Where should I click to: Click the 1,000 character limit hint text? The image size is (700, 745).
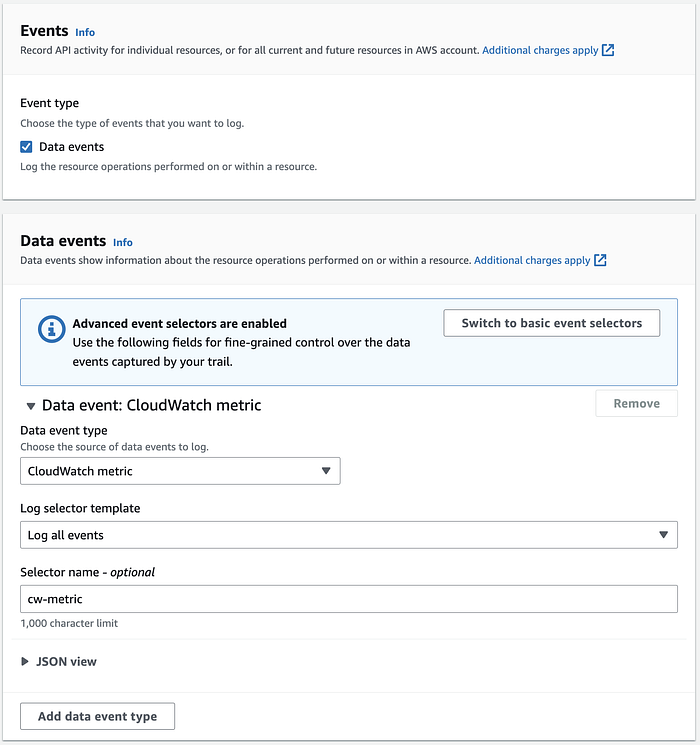69,623
